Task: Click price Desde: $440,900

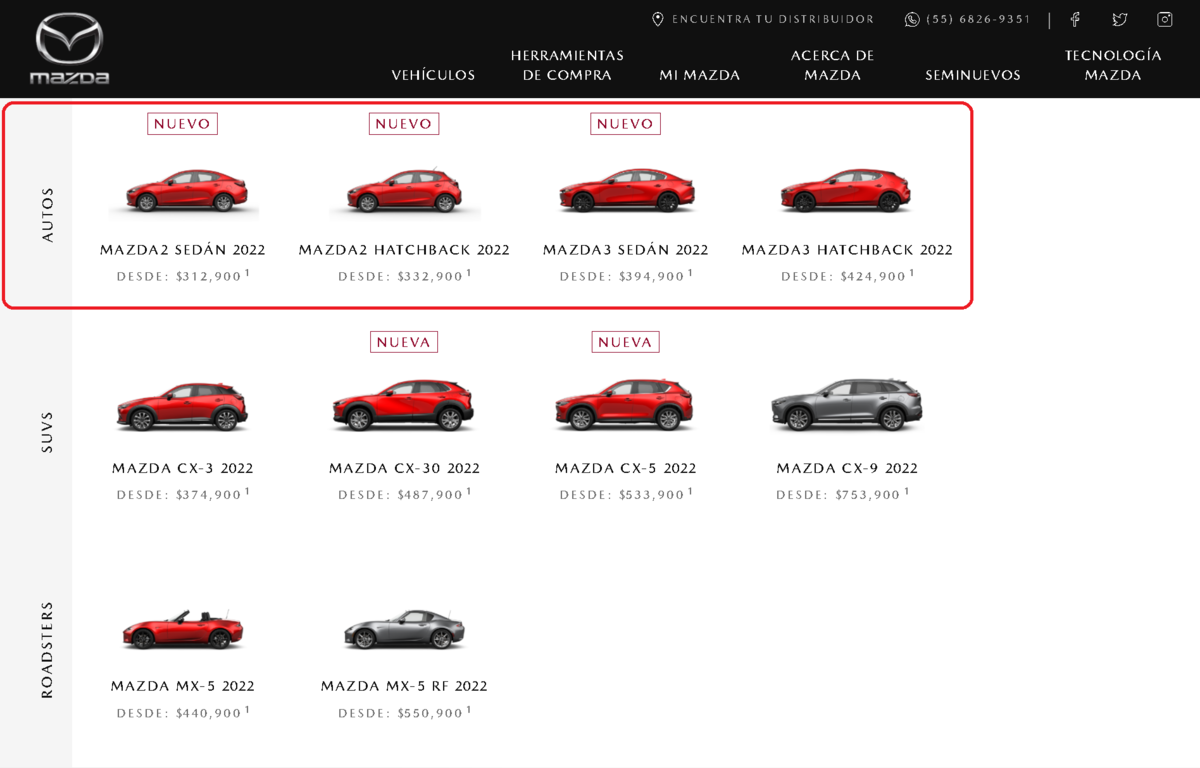Action: click(x=183, y=713)
